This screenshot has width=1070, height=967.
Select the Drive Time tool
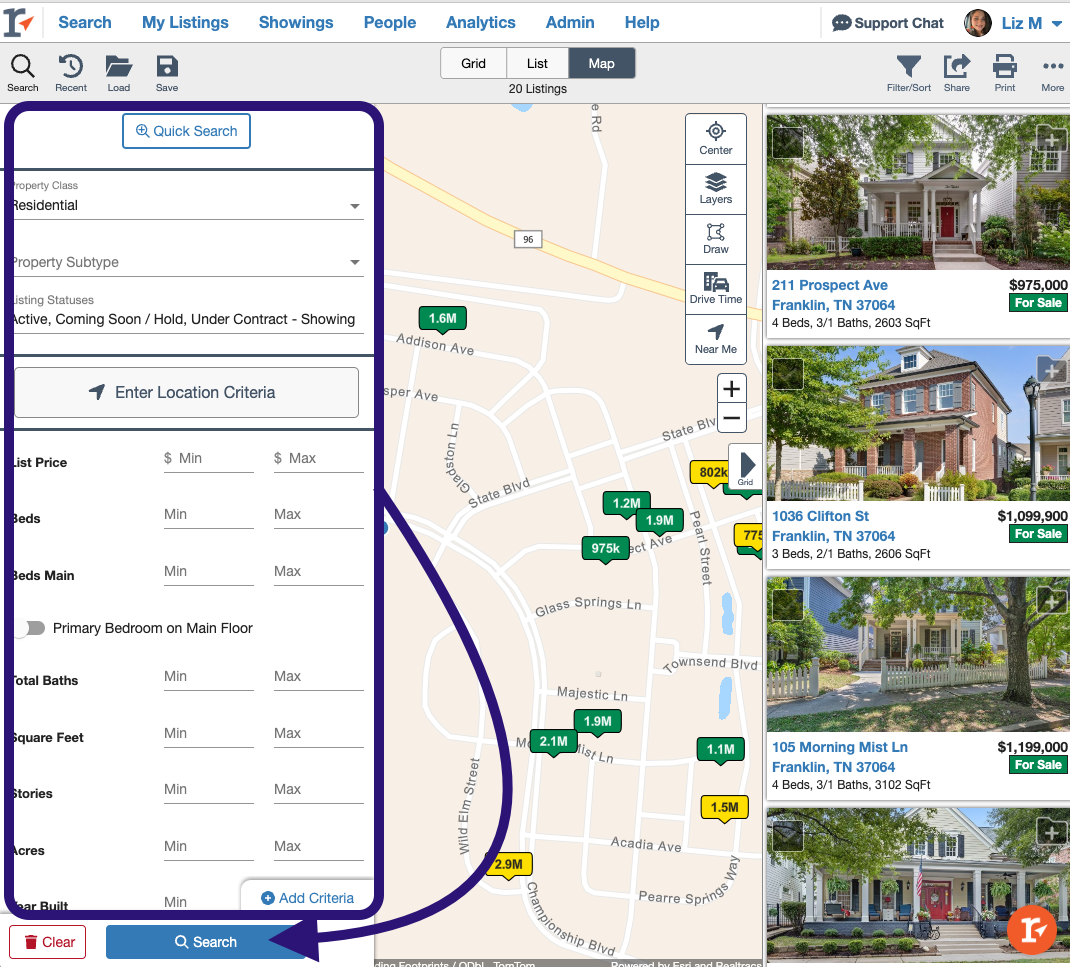tap(716, 289)
